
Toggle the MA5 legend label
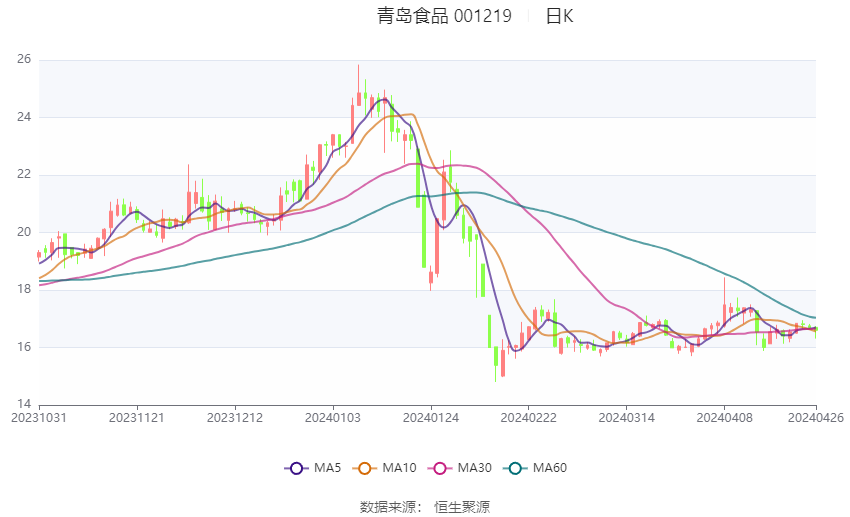click(328, 468)
